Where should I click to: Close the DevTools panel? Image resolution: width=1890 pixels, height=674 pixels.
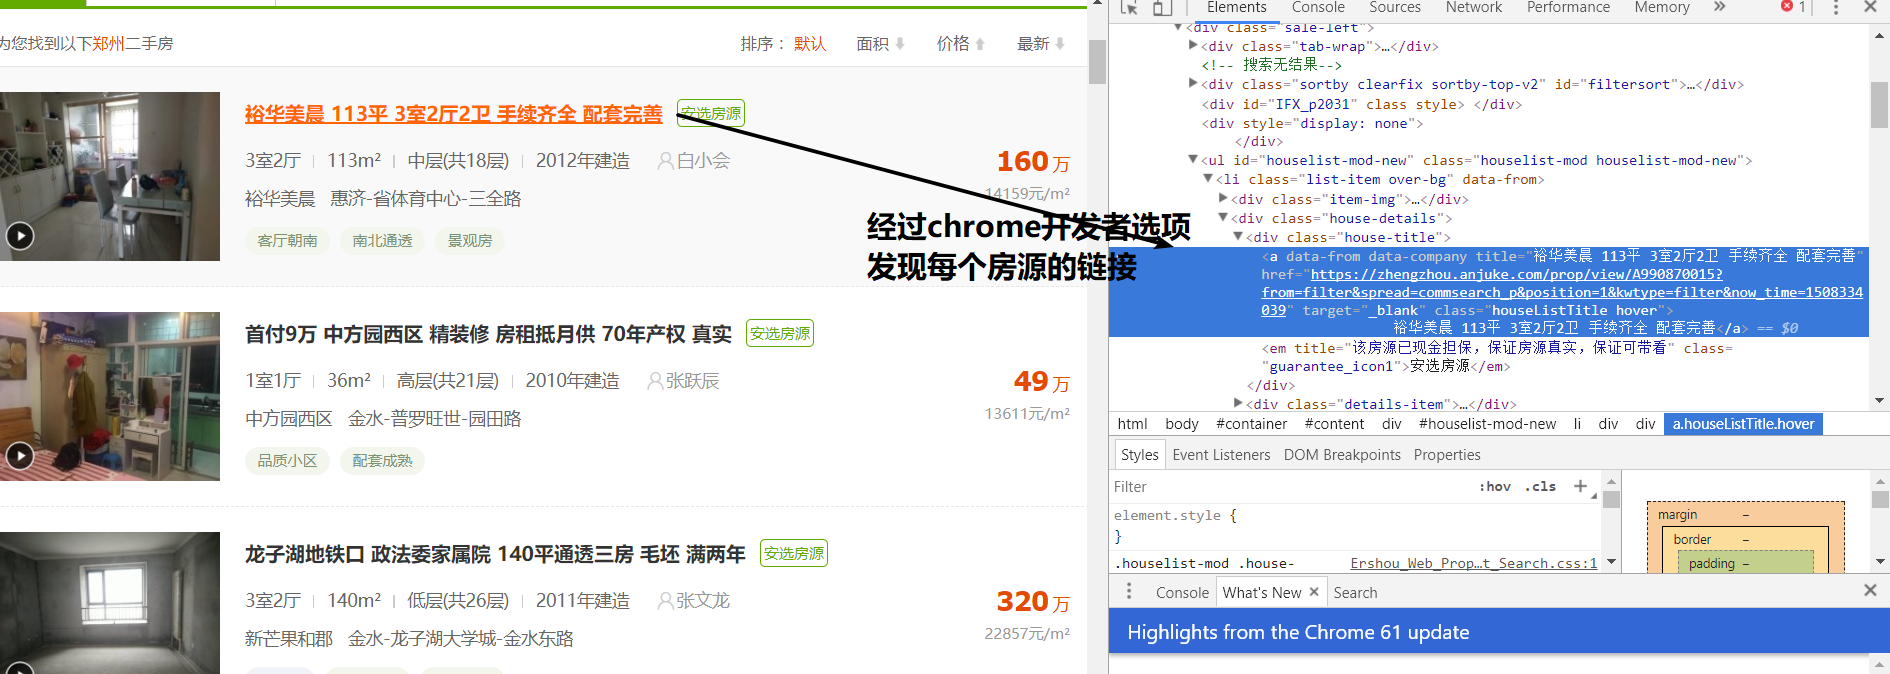click(x=1870, y=7)
